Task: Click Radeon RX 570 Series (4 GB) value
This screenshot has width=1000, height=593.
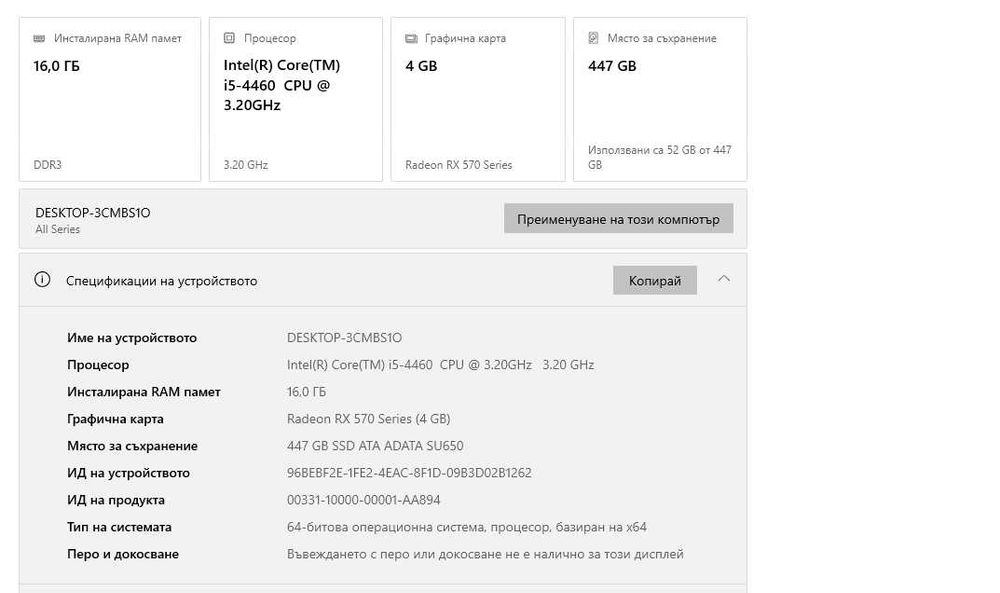Action: [369, 419]
